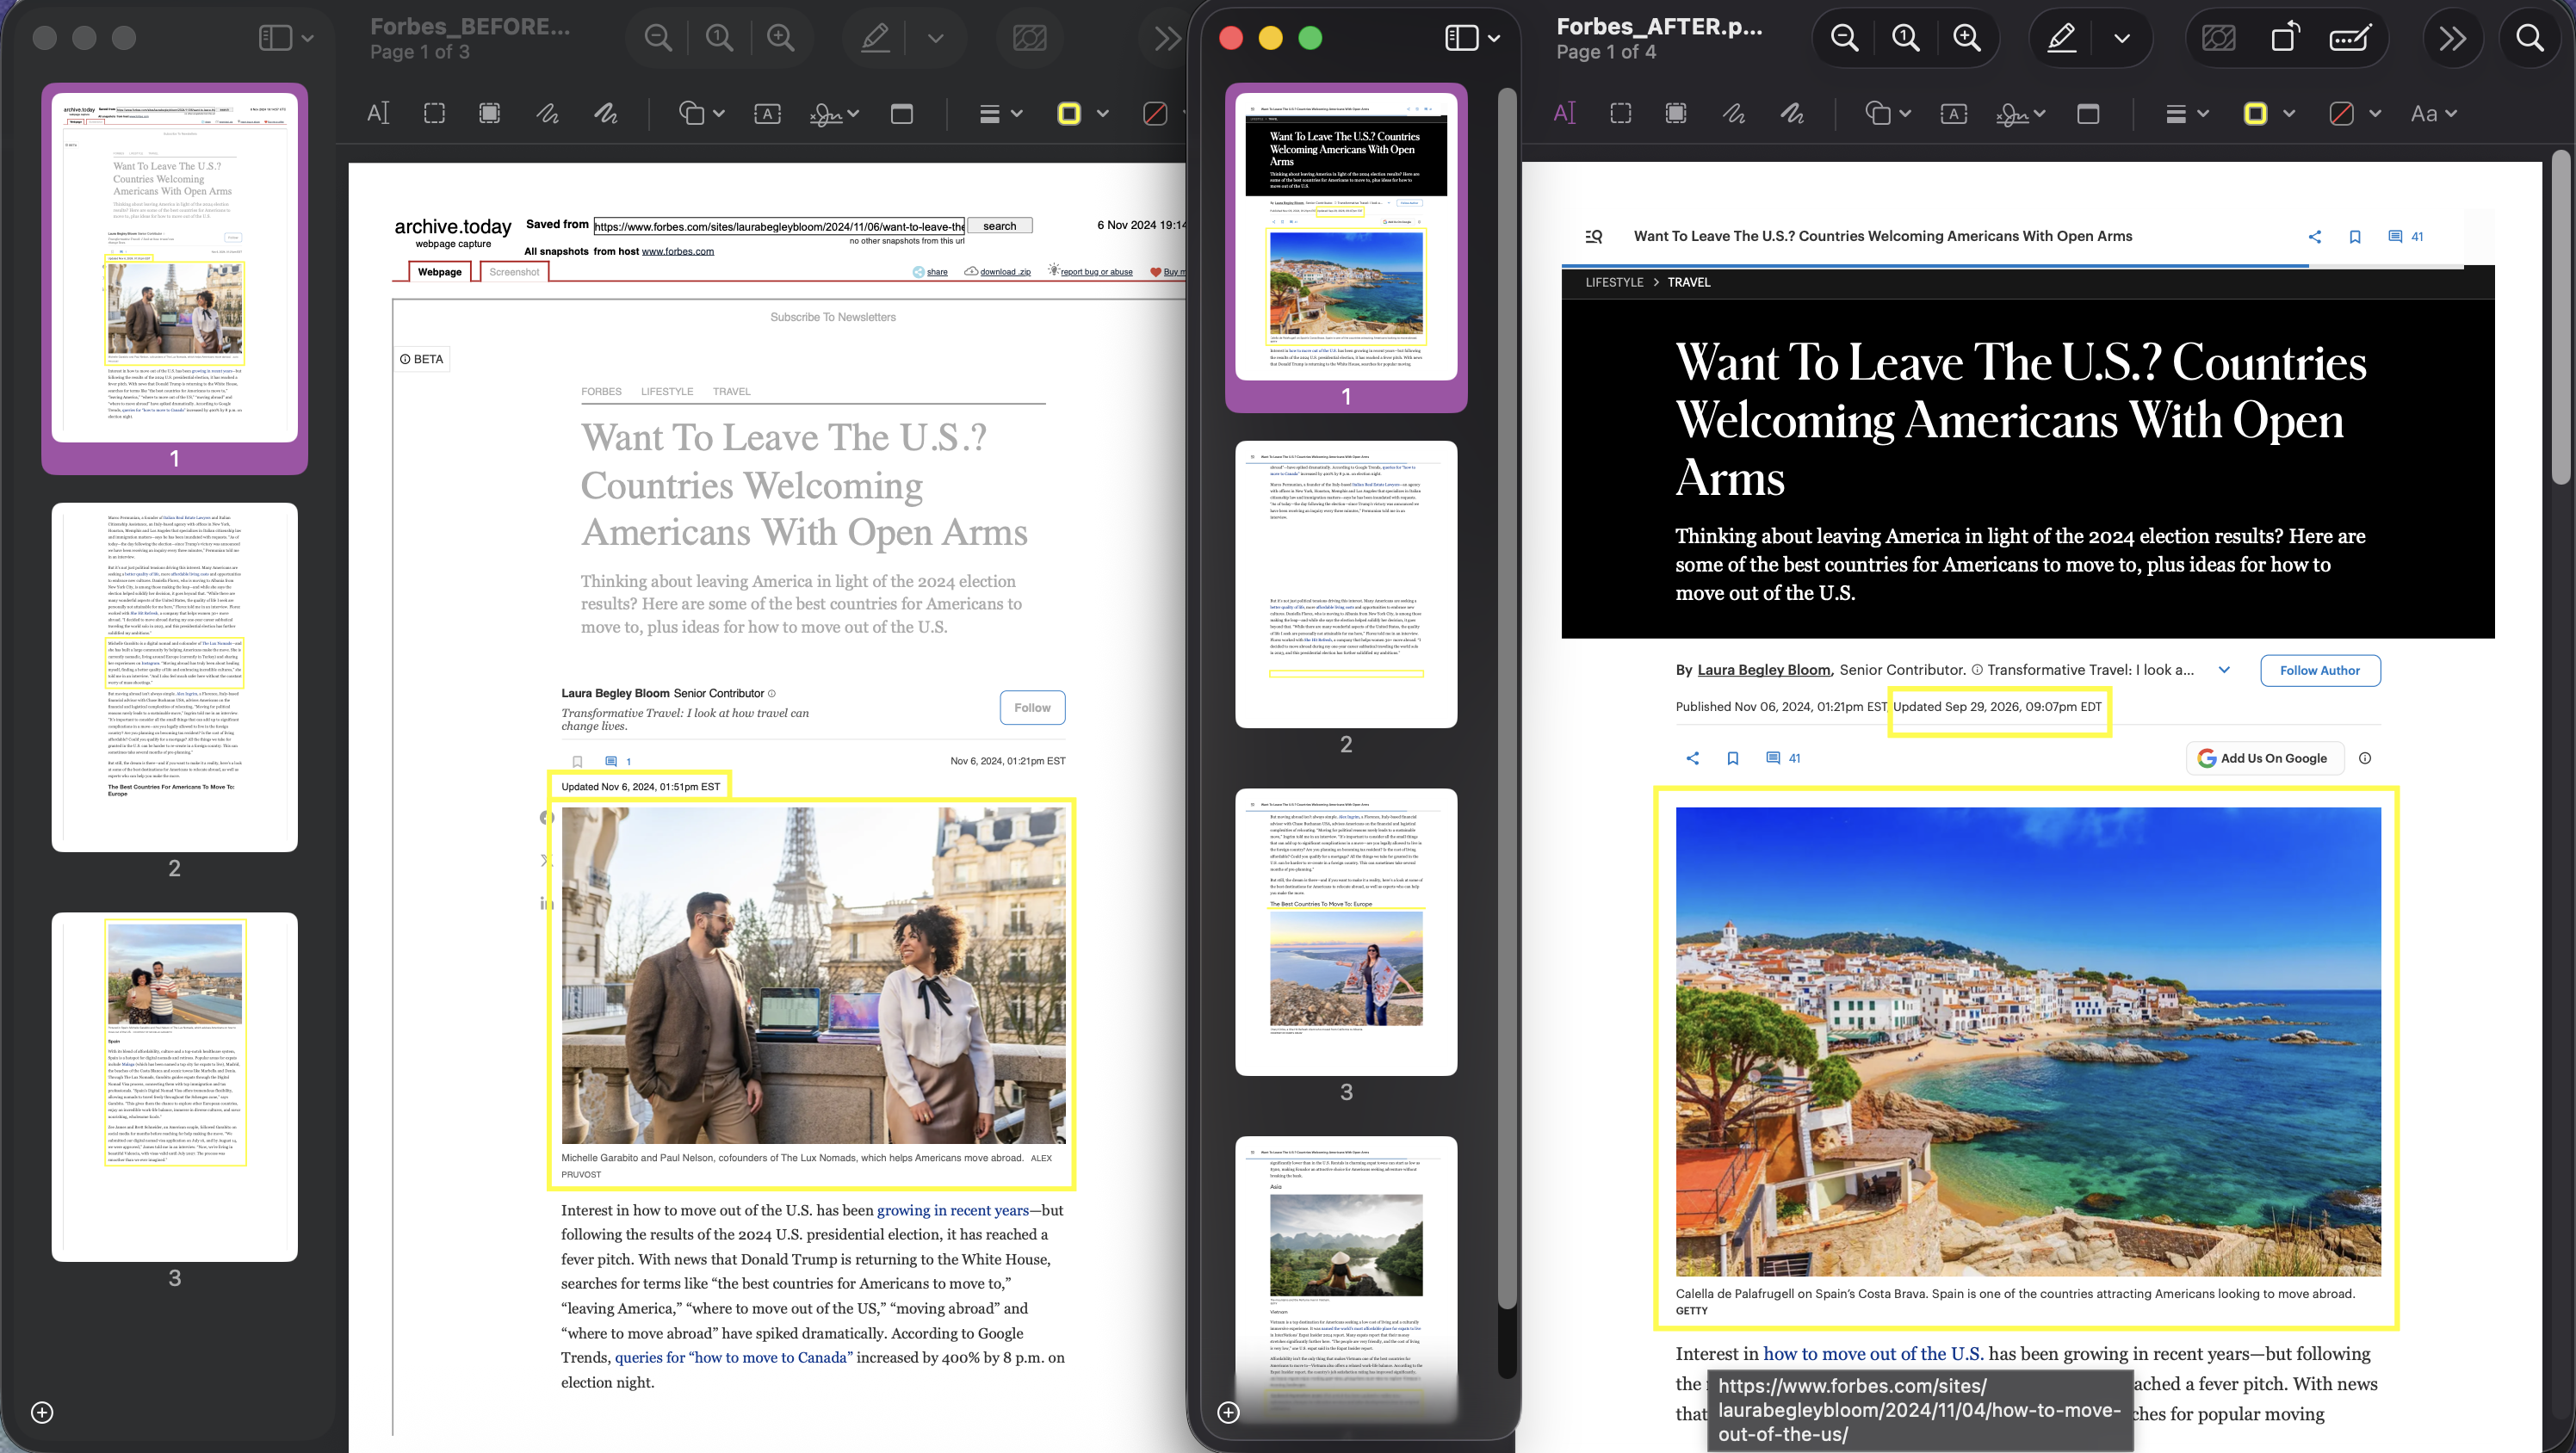Image resolution: width=2576 pixels, height=1453 pixels.
Task: Click the archive.today saved URL input field
Action: [779, 226]
